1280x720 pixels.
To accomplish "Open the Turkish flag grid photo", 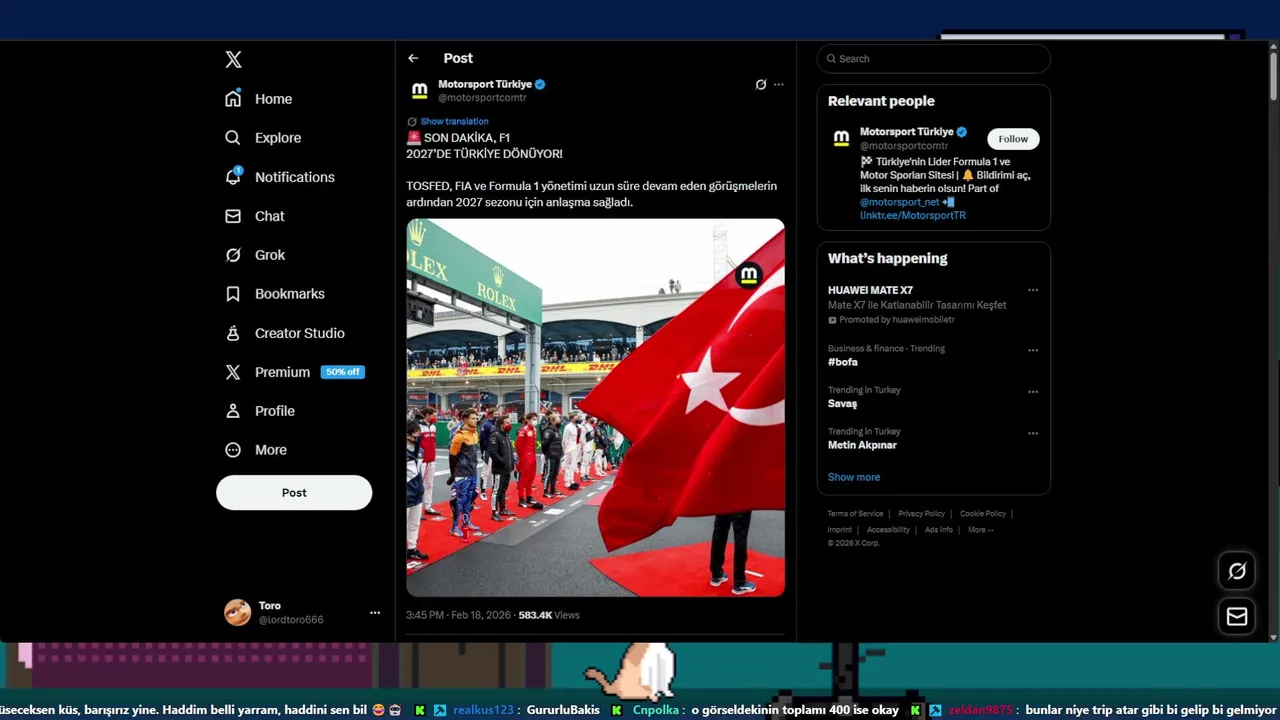I will 595,408.
